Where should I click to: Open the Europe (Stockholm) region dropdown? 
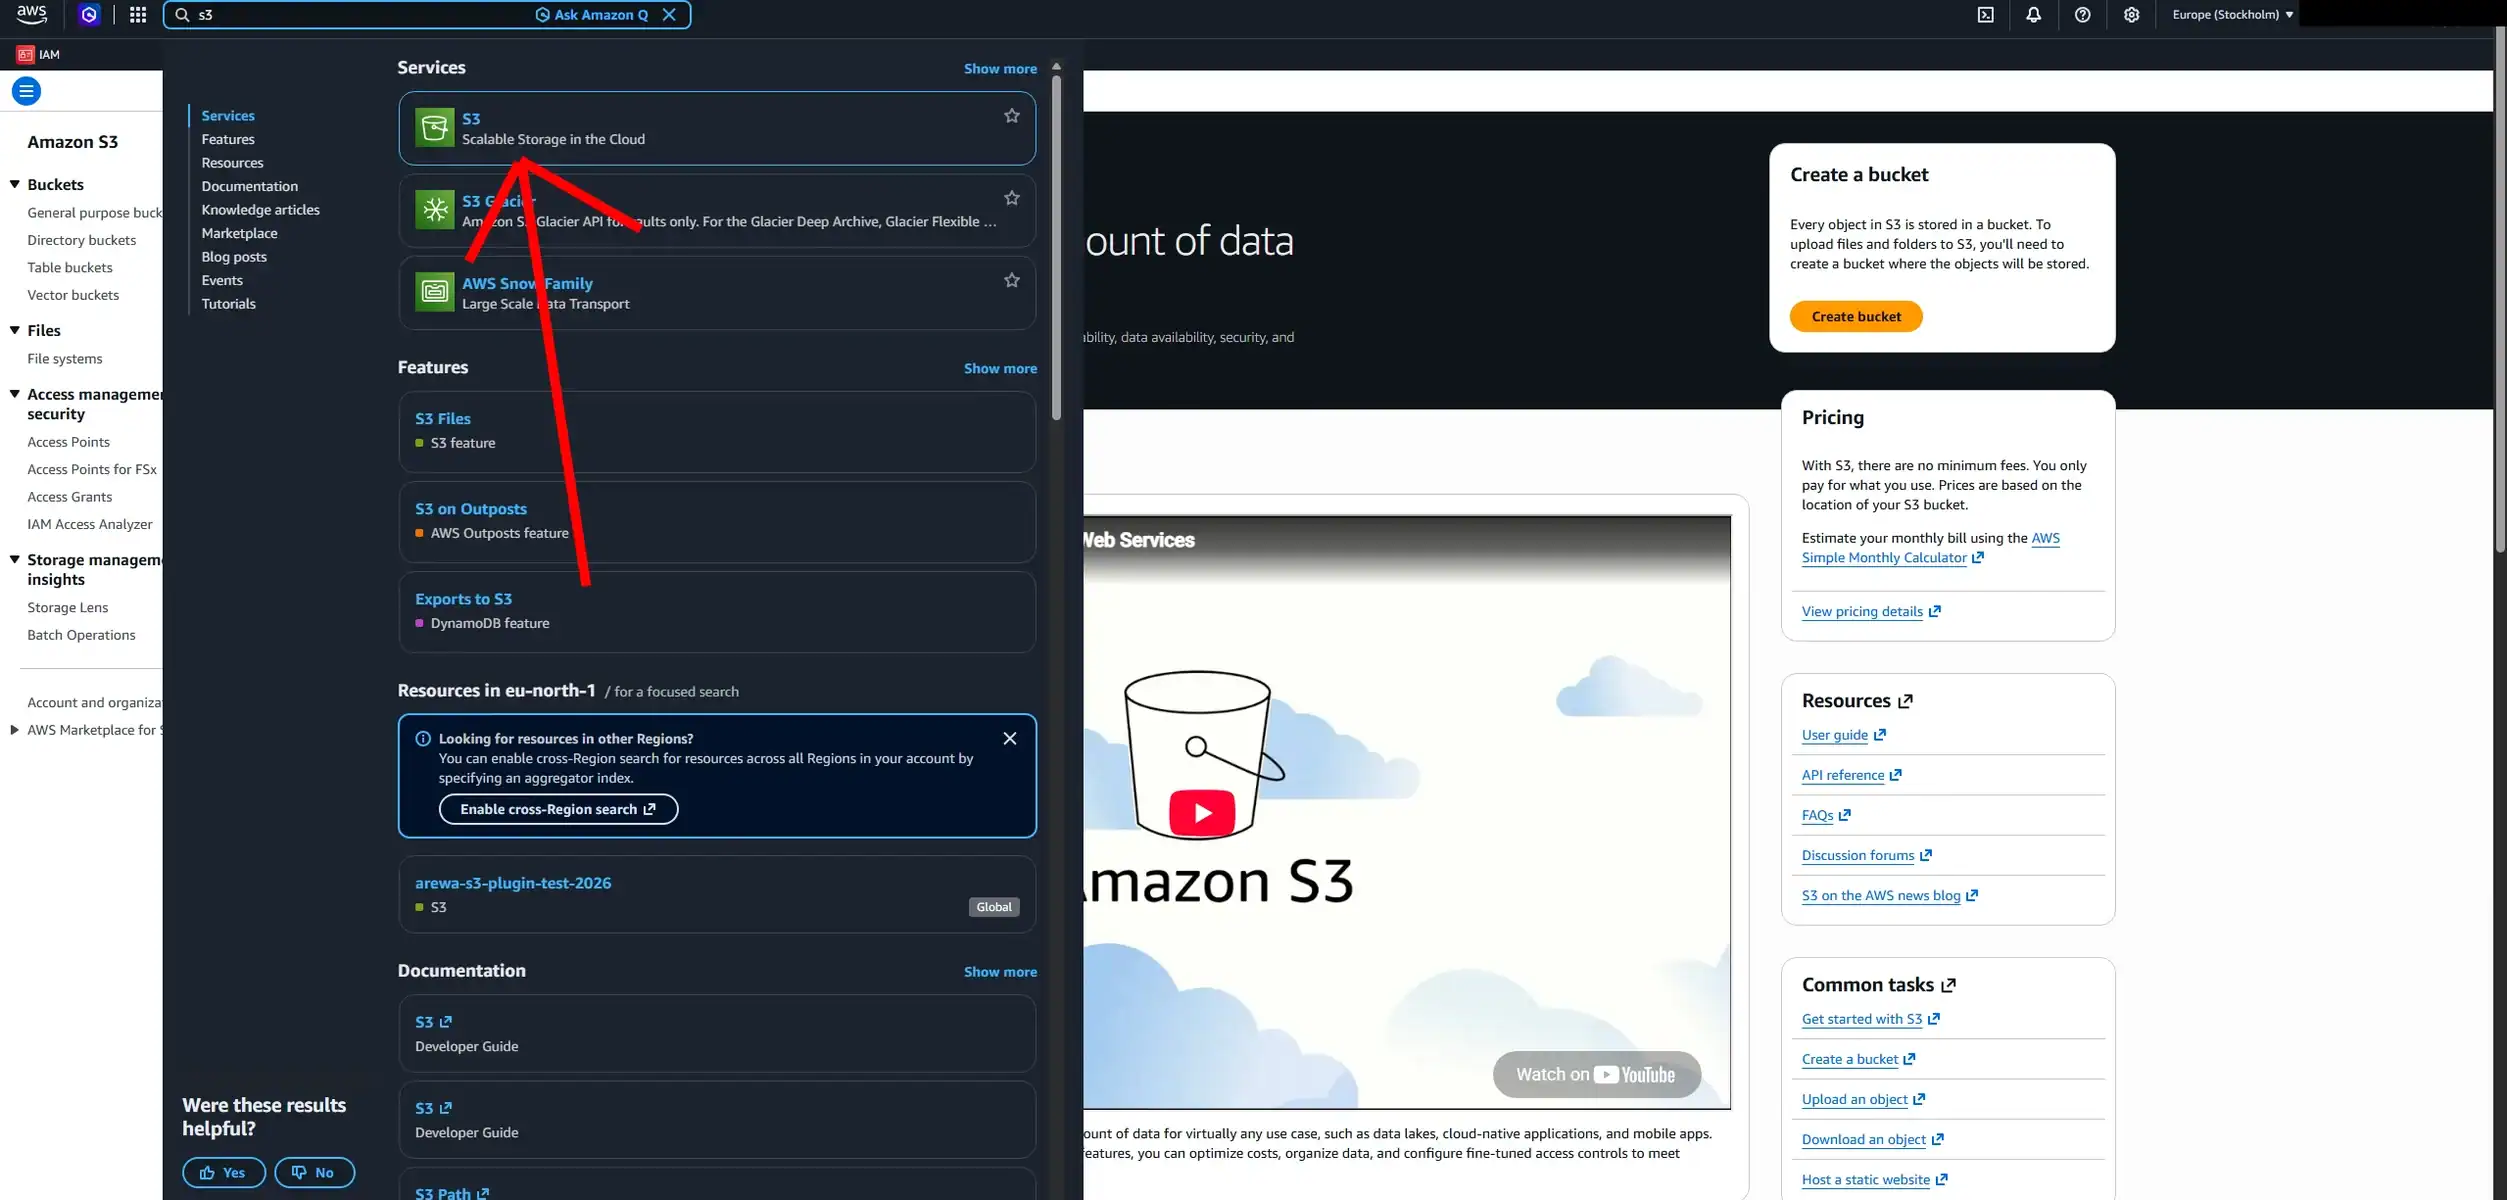pyautogui.click(x=2232, y=14)
